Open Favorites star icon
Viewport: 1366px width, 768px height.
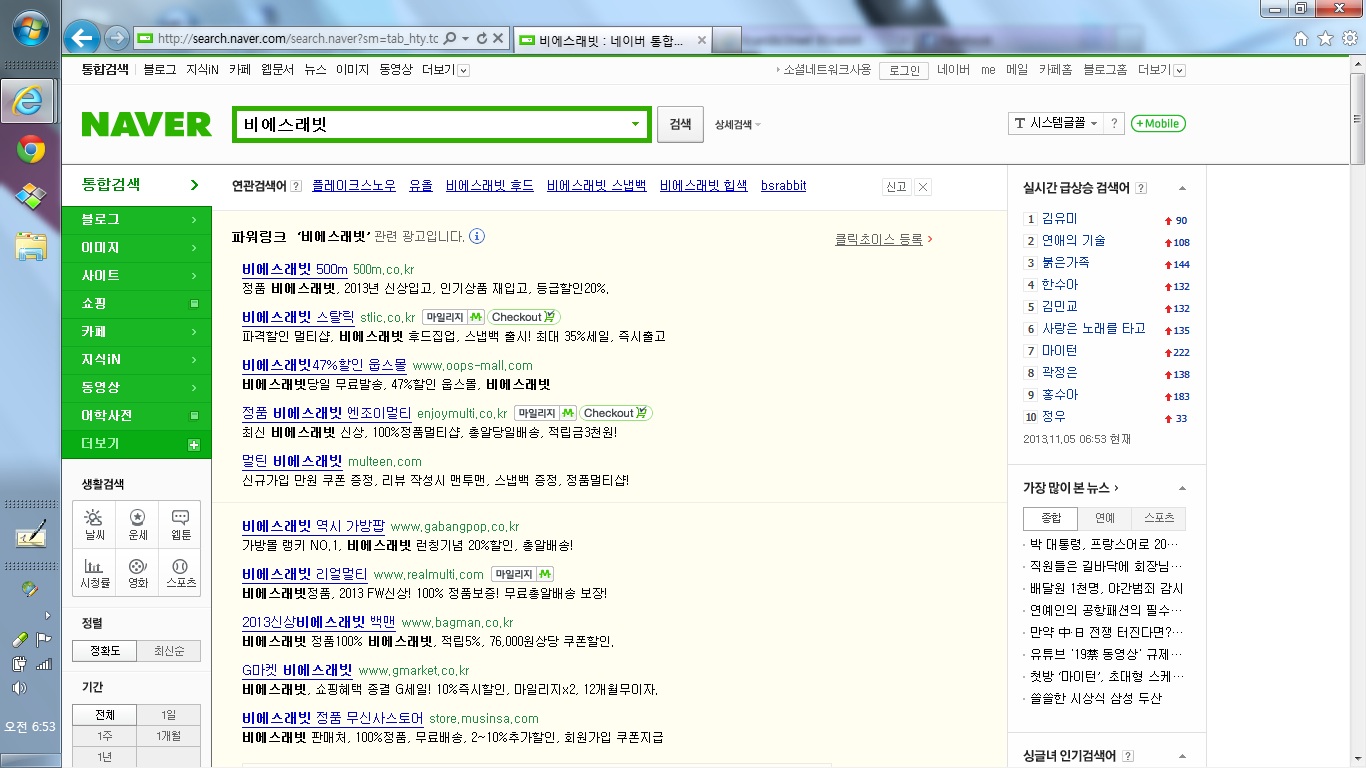click(1325, 38)
